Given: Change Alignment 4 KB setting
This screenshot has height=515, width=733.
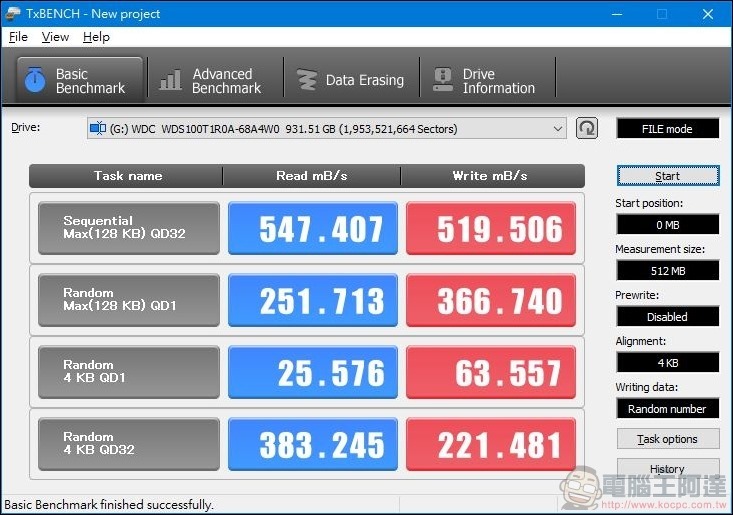Looking at the screenshot, I should click(x=668, y=363).
